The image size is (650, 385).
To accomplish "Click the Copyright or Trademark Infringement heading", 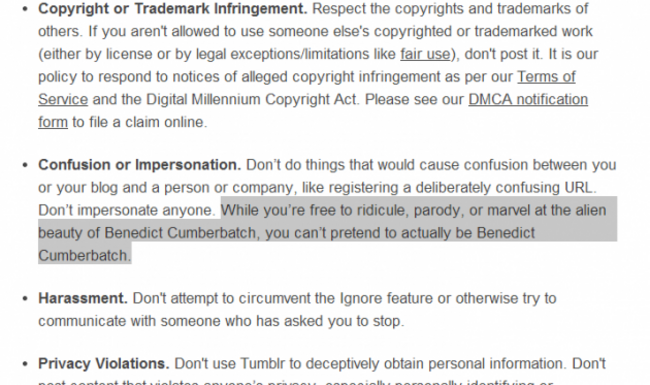I will 173,9.
